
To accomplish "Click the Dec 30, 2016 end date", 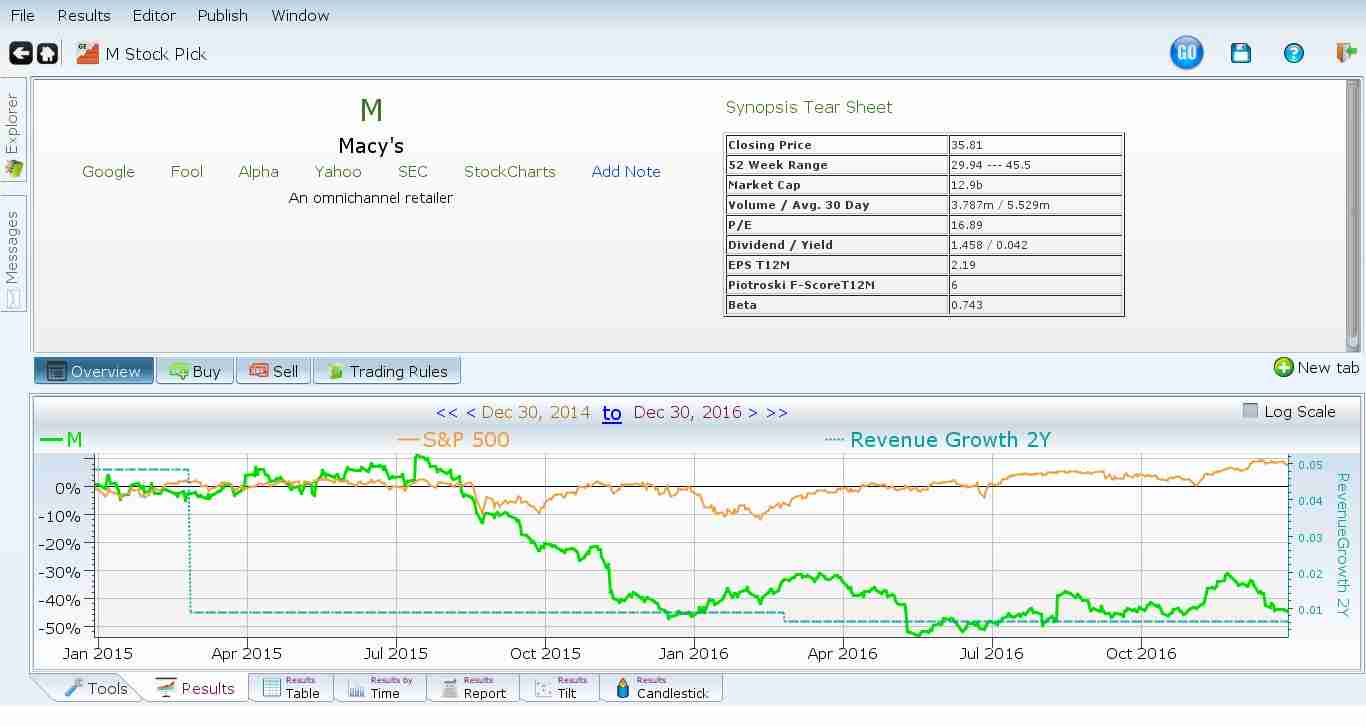I will 688,412.
